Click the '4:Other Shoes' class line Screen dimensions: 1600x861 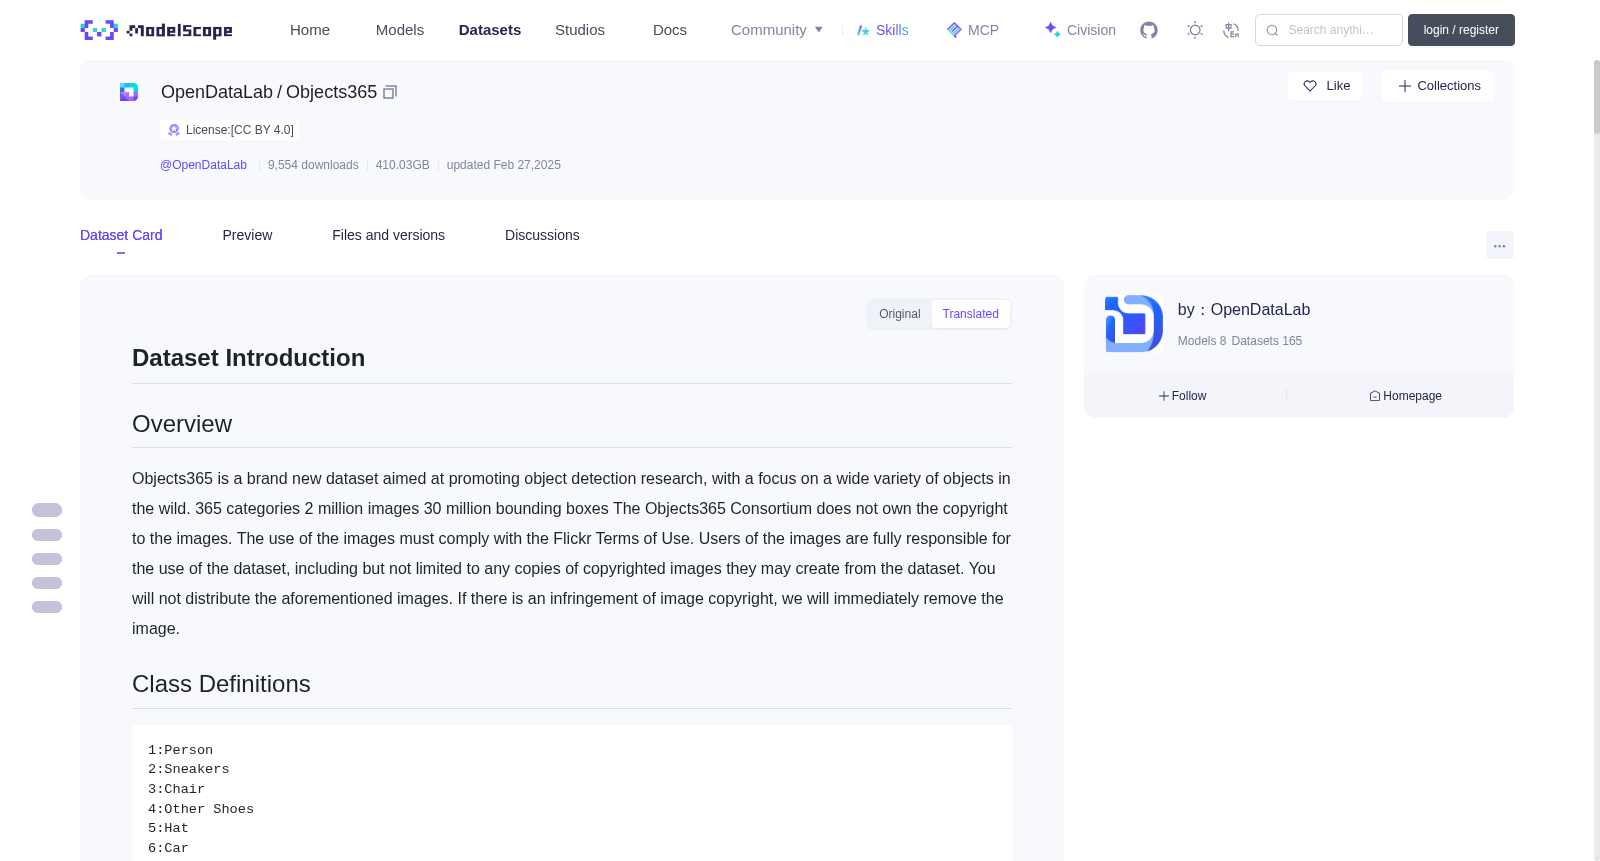201,809
